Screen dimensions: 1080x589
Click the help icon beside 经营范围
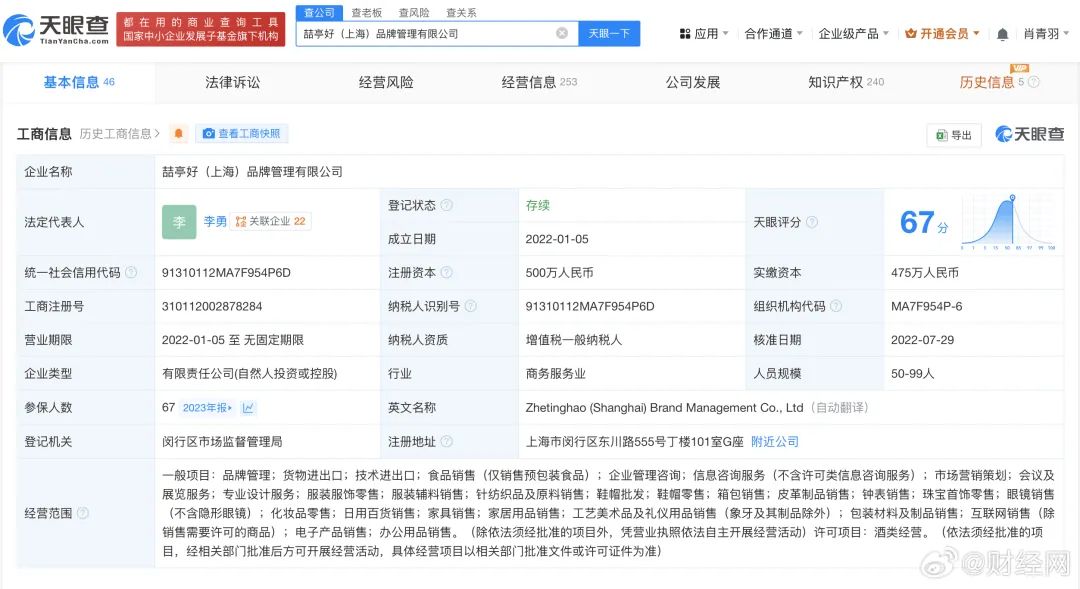tap(83, 513)
